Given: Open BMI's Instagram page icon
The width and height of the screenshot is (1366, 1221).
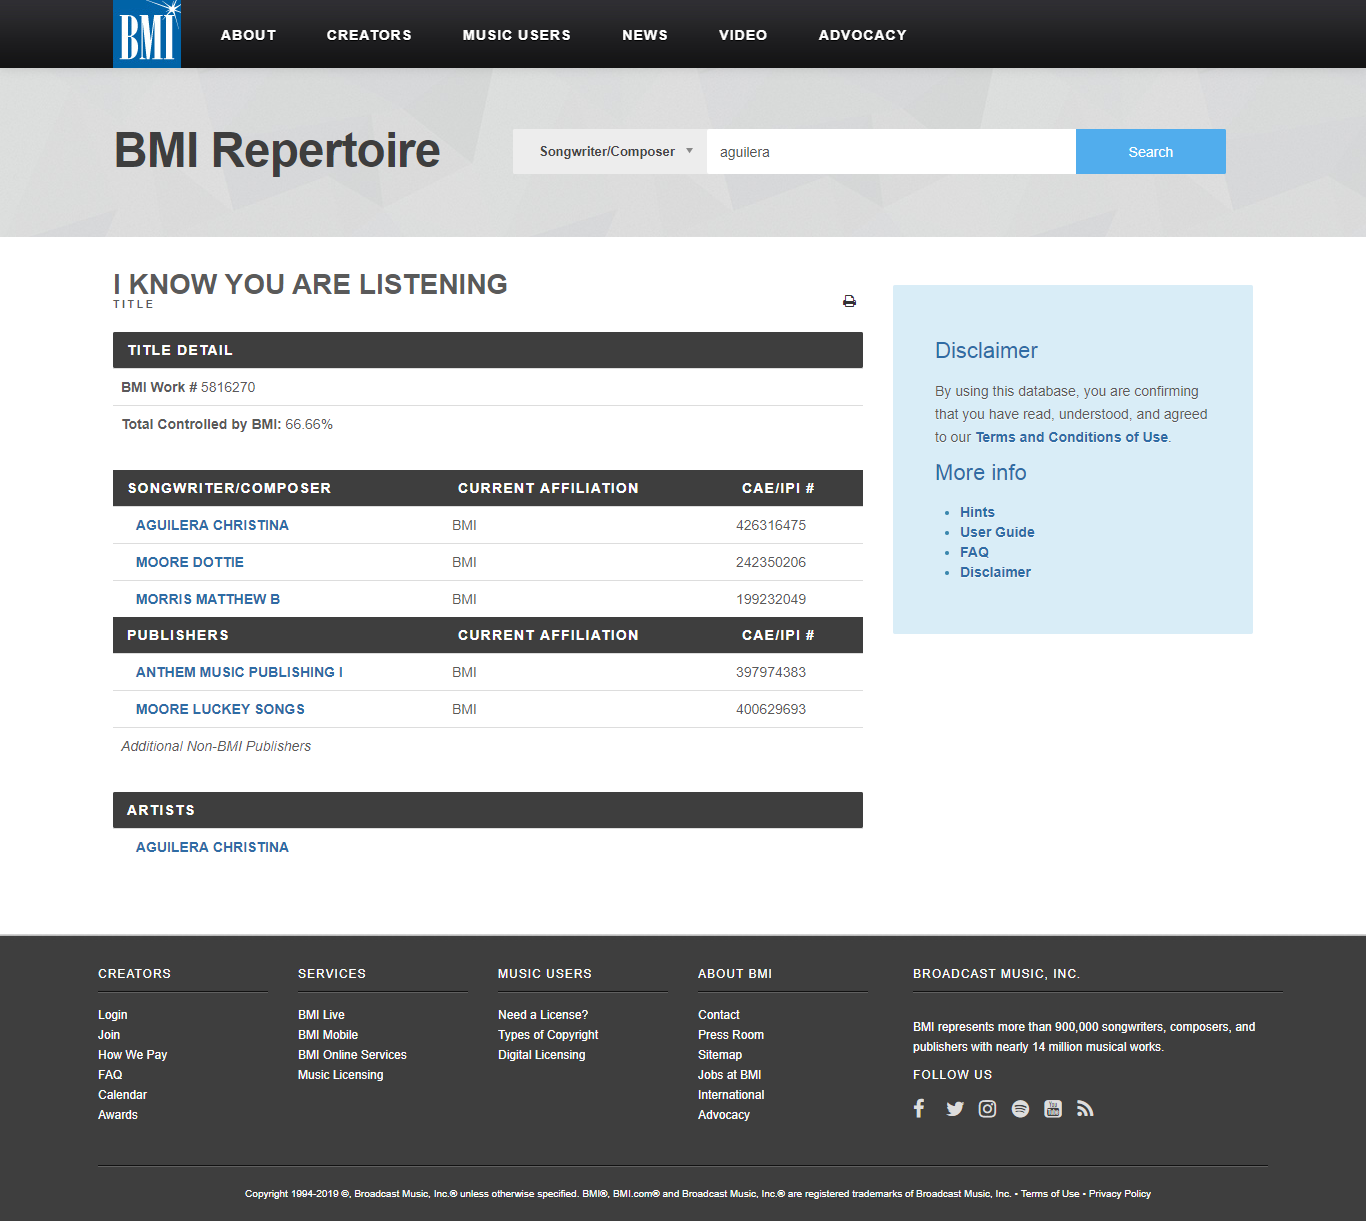Looking at the screenshot, I should click(987, 1108).
